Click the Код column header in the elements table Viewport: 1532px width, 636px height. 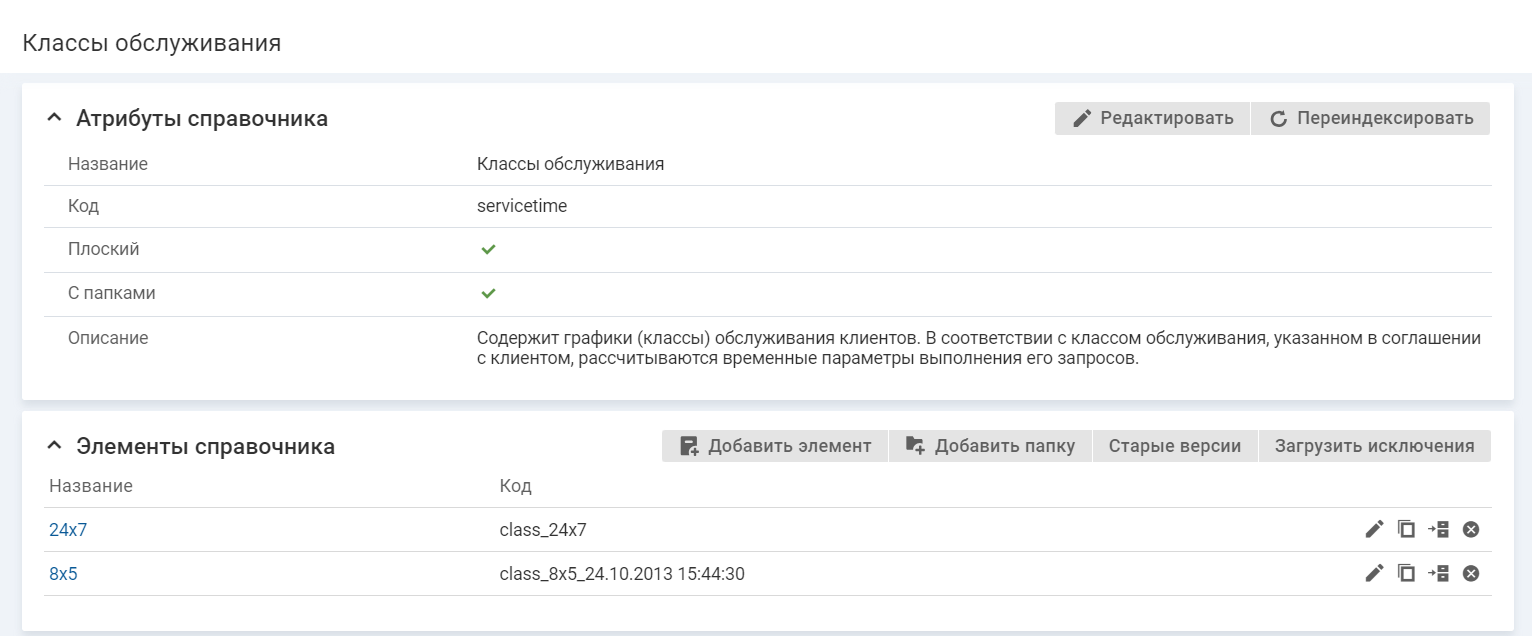pos(515,486)
